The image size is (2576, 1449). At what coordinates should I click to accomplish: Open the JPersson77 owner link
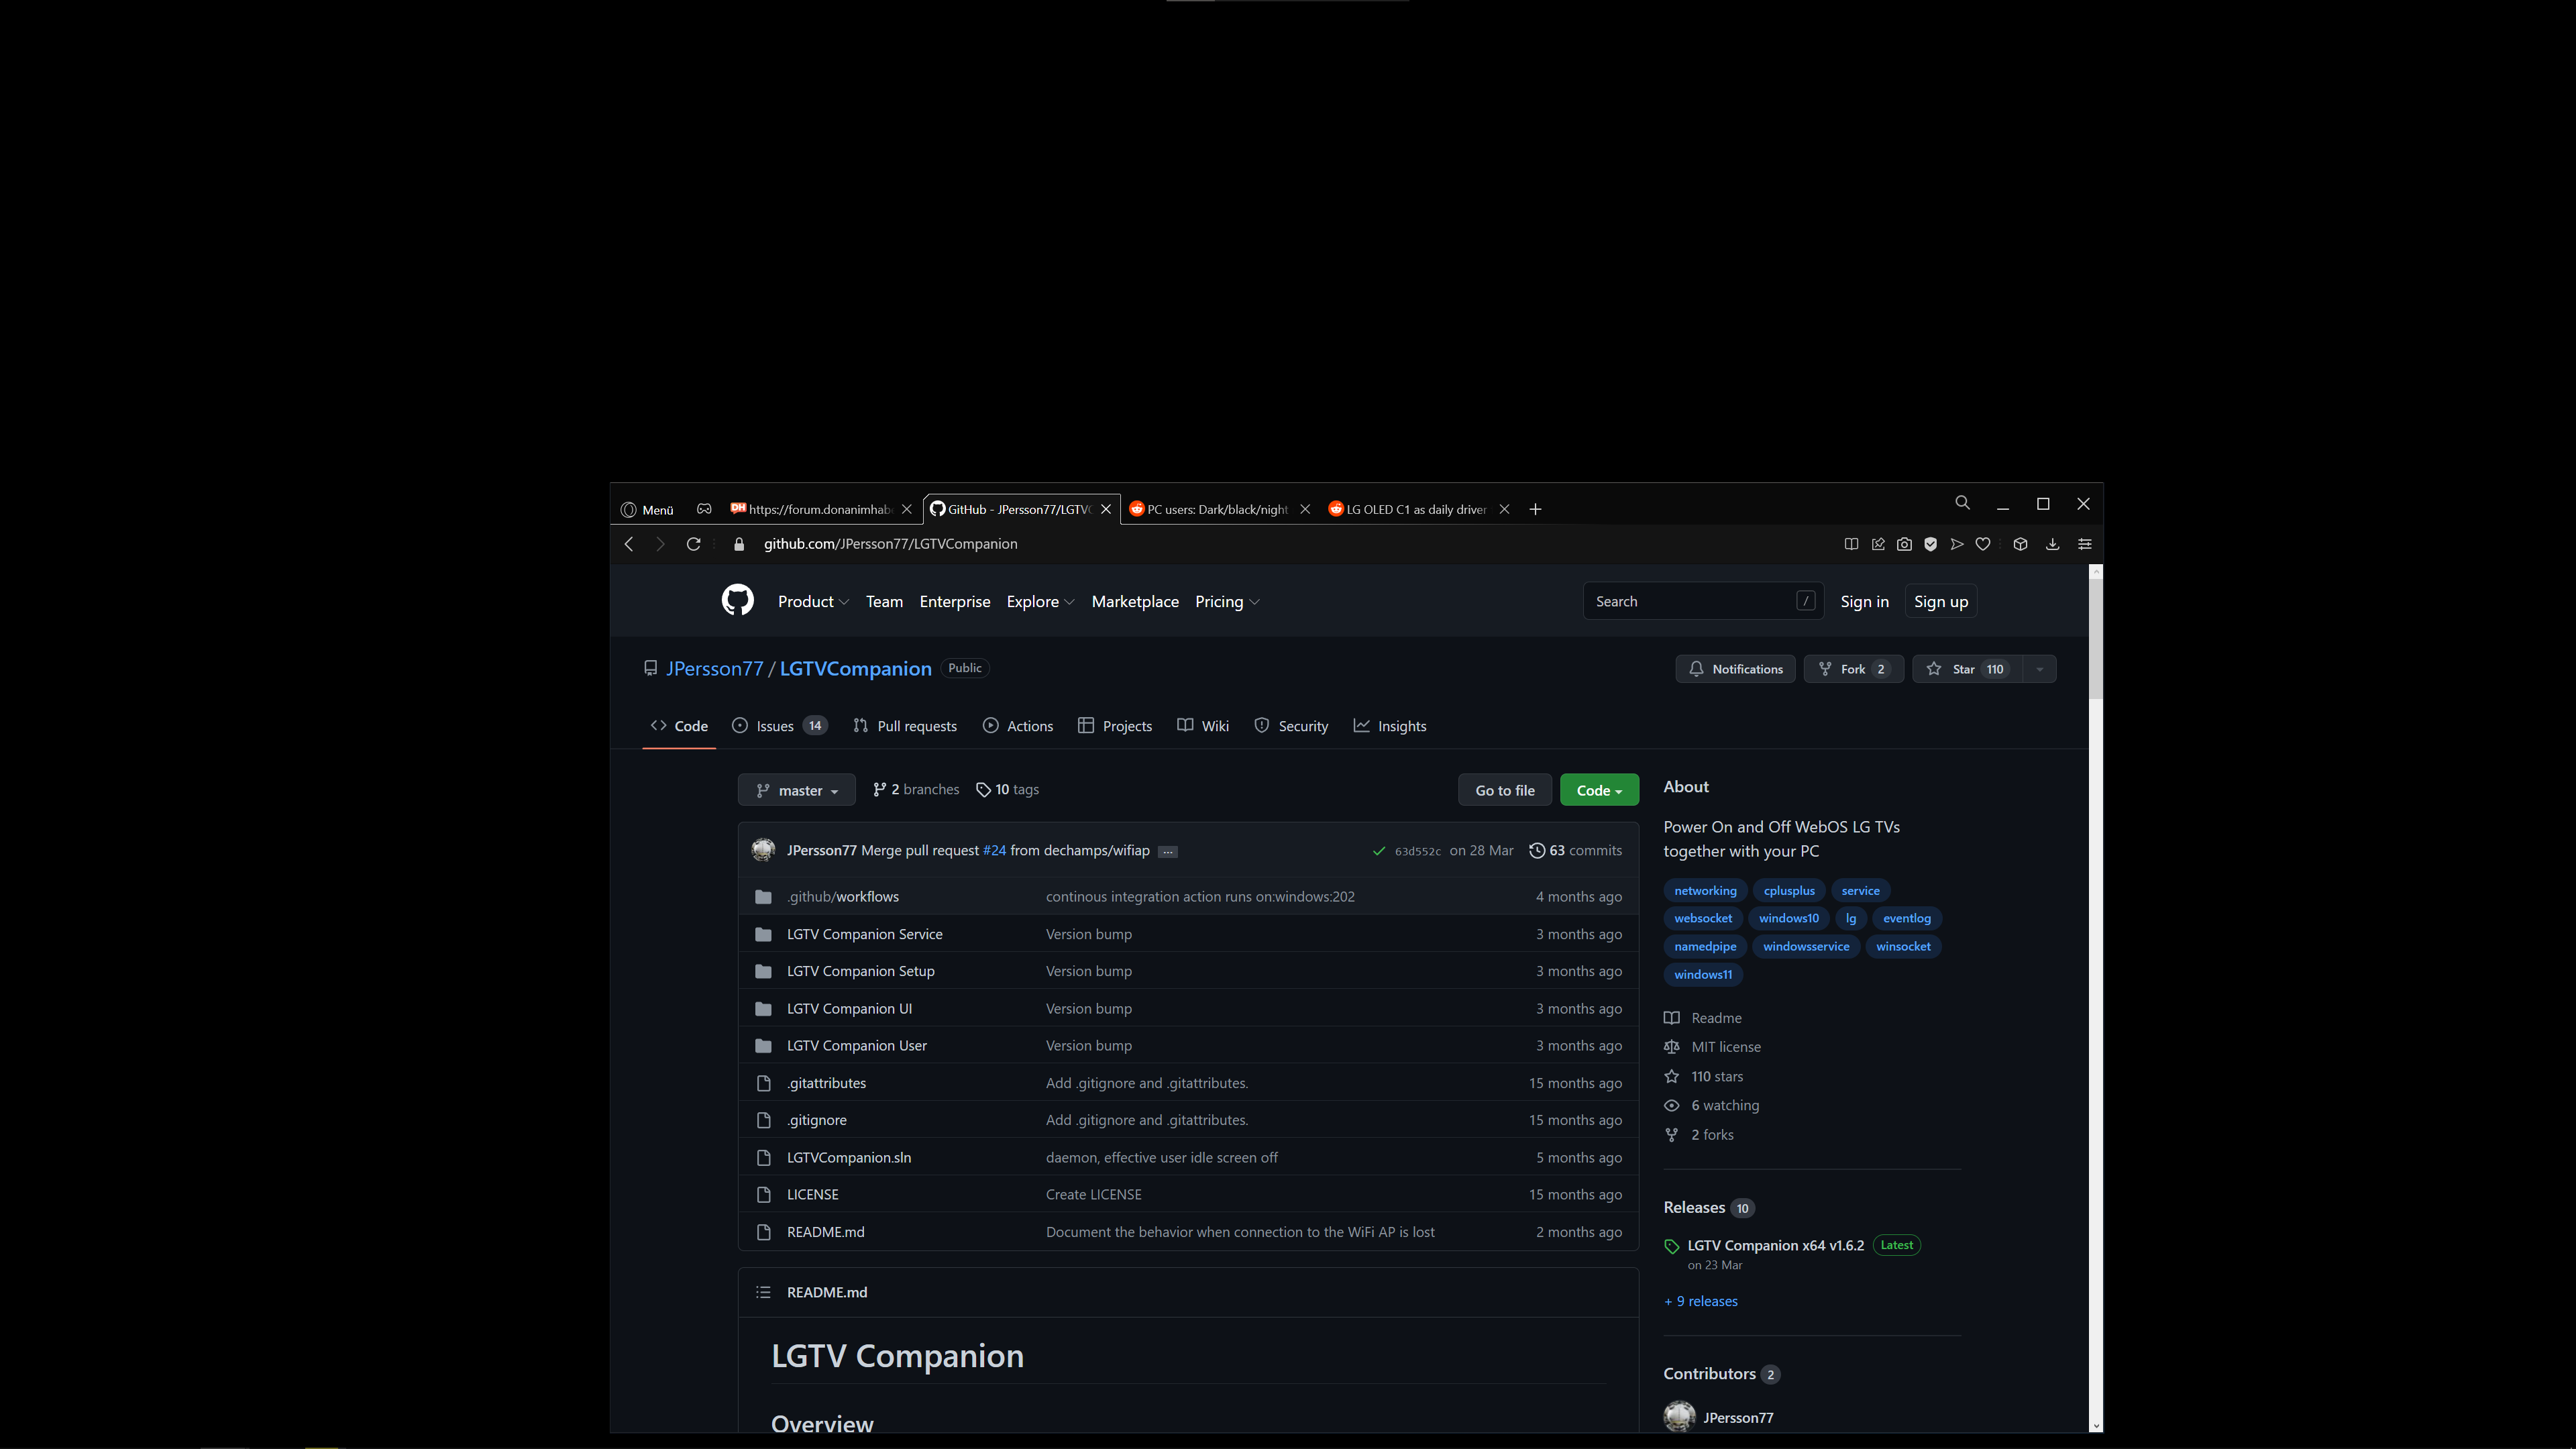tap(714, 669)
